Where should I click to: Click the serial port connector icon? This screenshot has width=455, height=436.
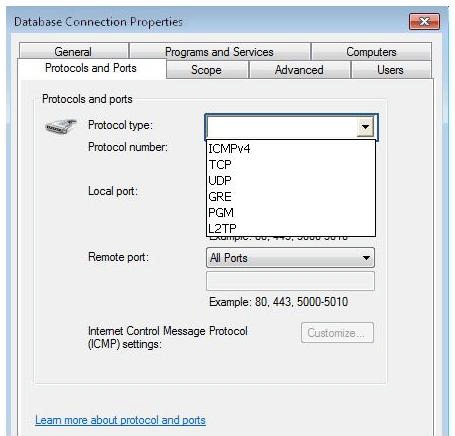(x=61, y=126)
